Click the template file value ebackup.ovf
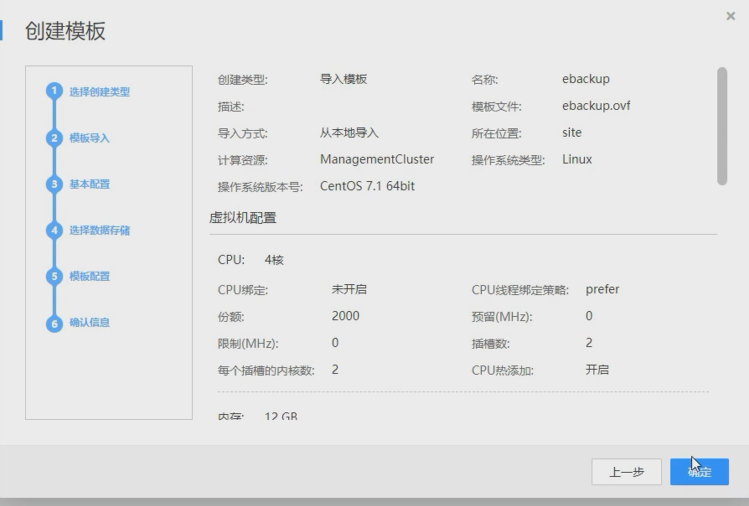Viewport: 749px width, 506px height. (596, 106)
